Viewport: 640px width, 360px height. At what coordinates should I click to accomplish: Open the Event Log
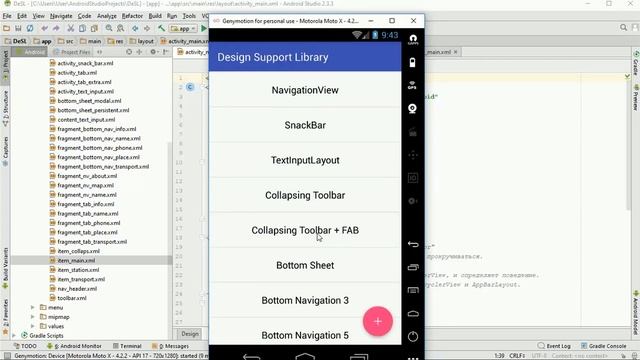point(553,346)
